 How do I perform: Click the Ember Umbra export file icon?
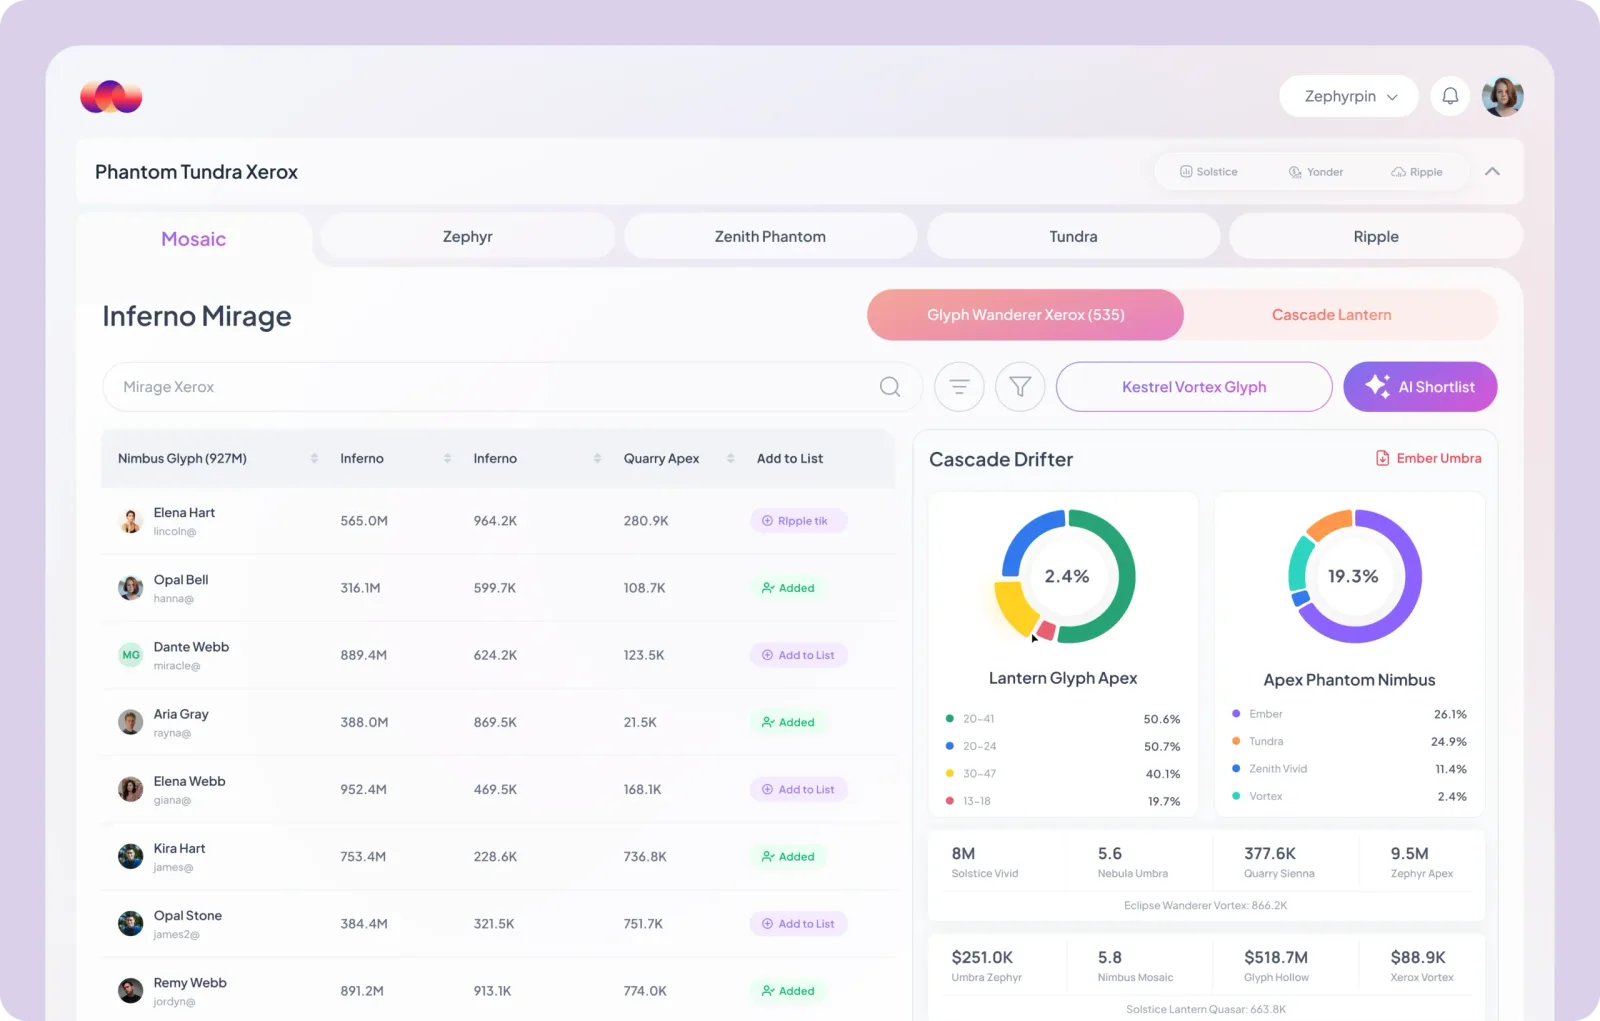click(x=1383, y=458)
